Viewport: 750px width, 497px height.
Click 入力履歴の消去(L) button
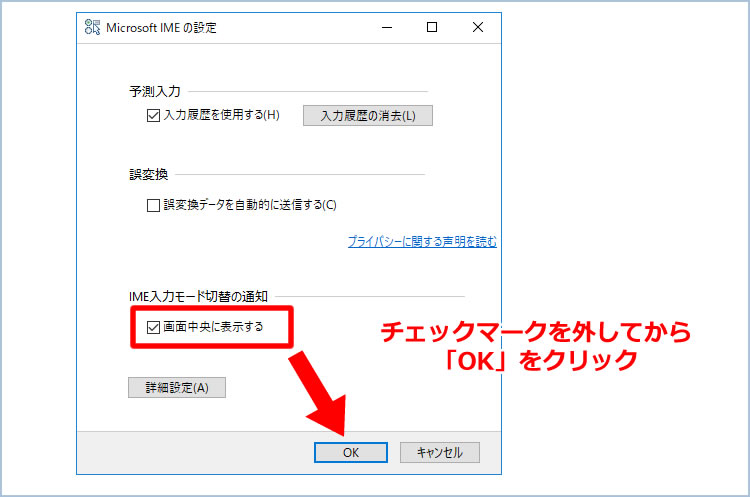click(x=368, y=116)
